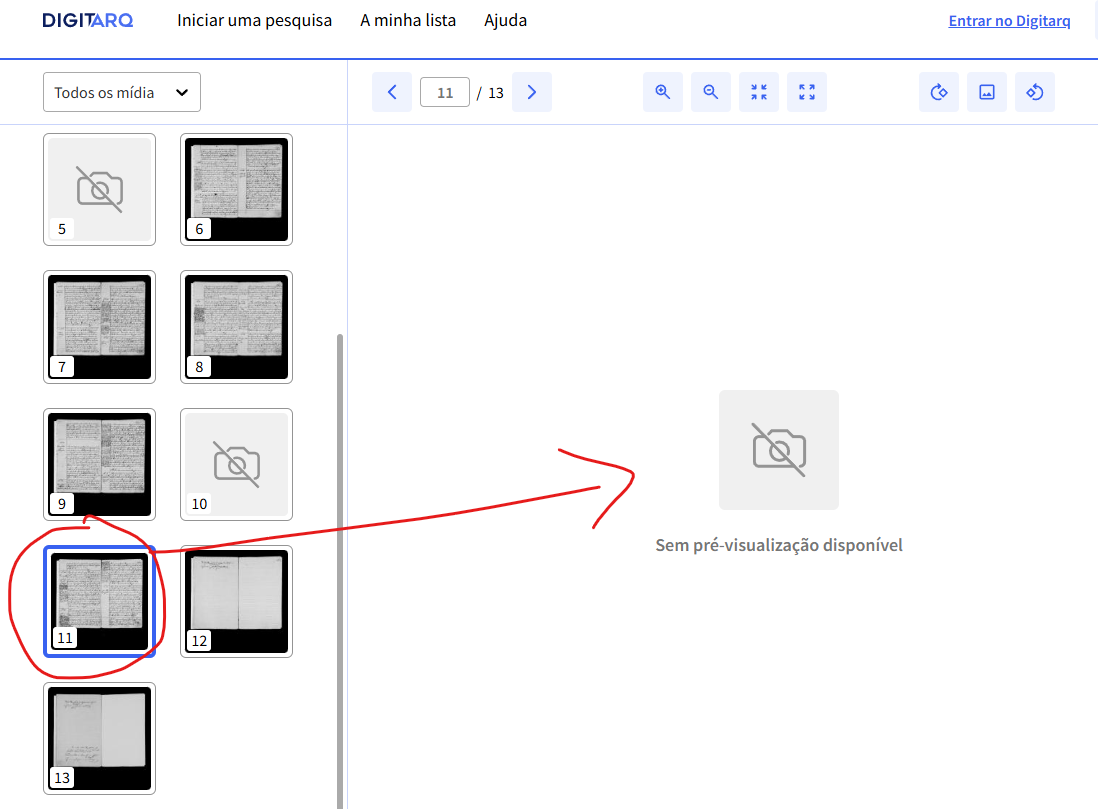Open 'A minha lista' menu item
This screenshot has width=1098, height=809.
[408, 20]
